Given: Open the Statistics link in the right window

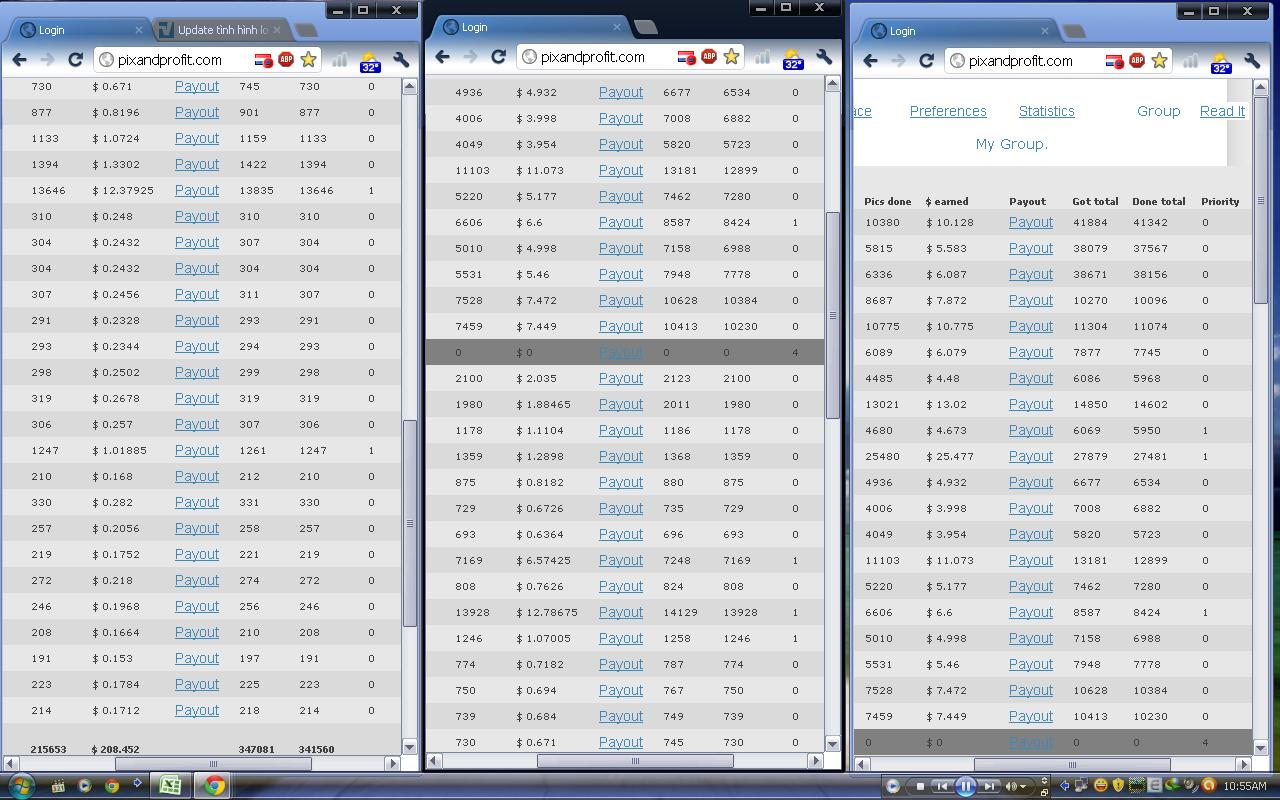Looking at the screenshot, I should (1046, 111).
